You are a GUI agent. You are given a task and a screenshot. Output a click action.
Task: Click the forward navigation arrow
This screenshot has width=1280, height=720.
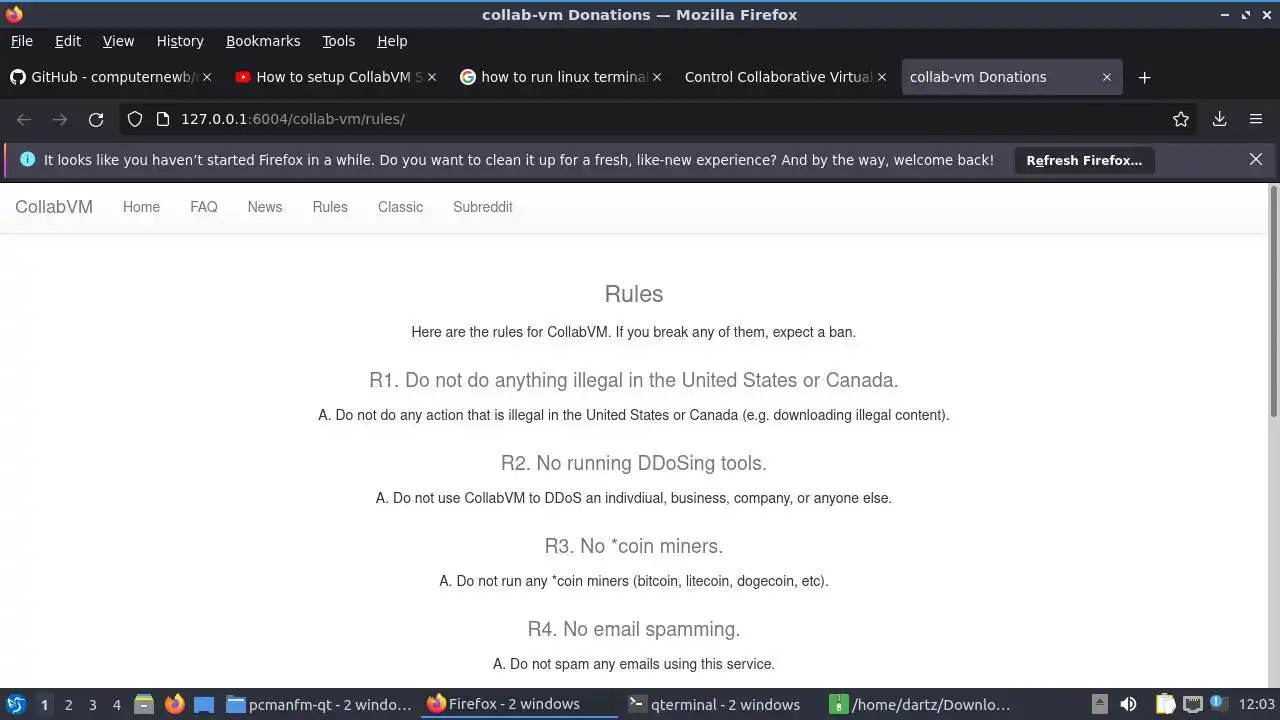60,119
